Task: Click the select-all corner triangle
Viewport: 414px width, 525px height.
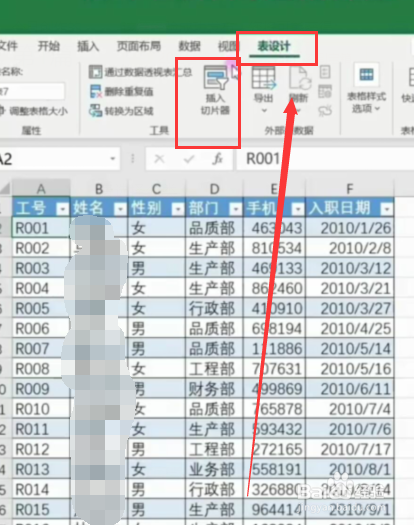Action: pyautogui.click(x=5, y=189)
